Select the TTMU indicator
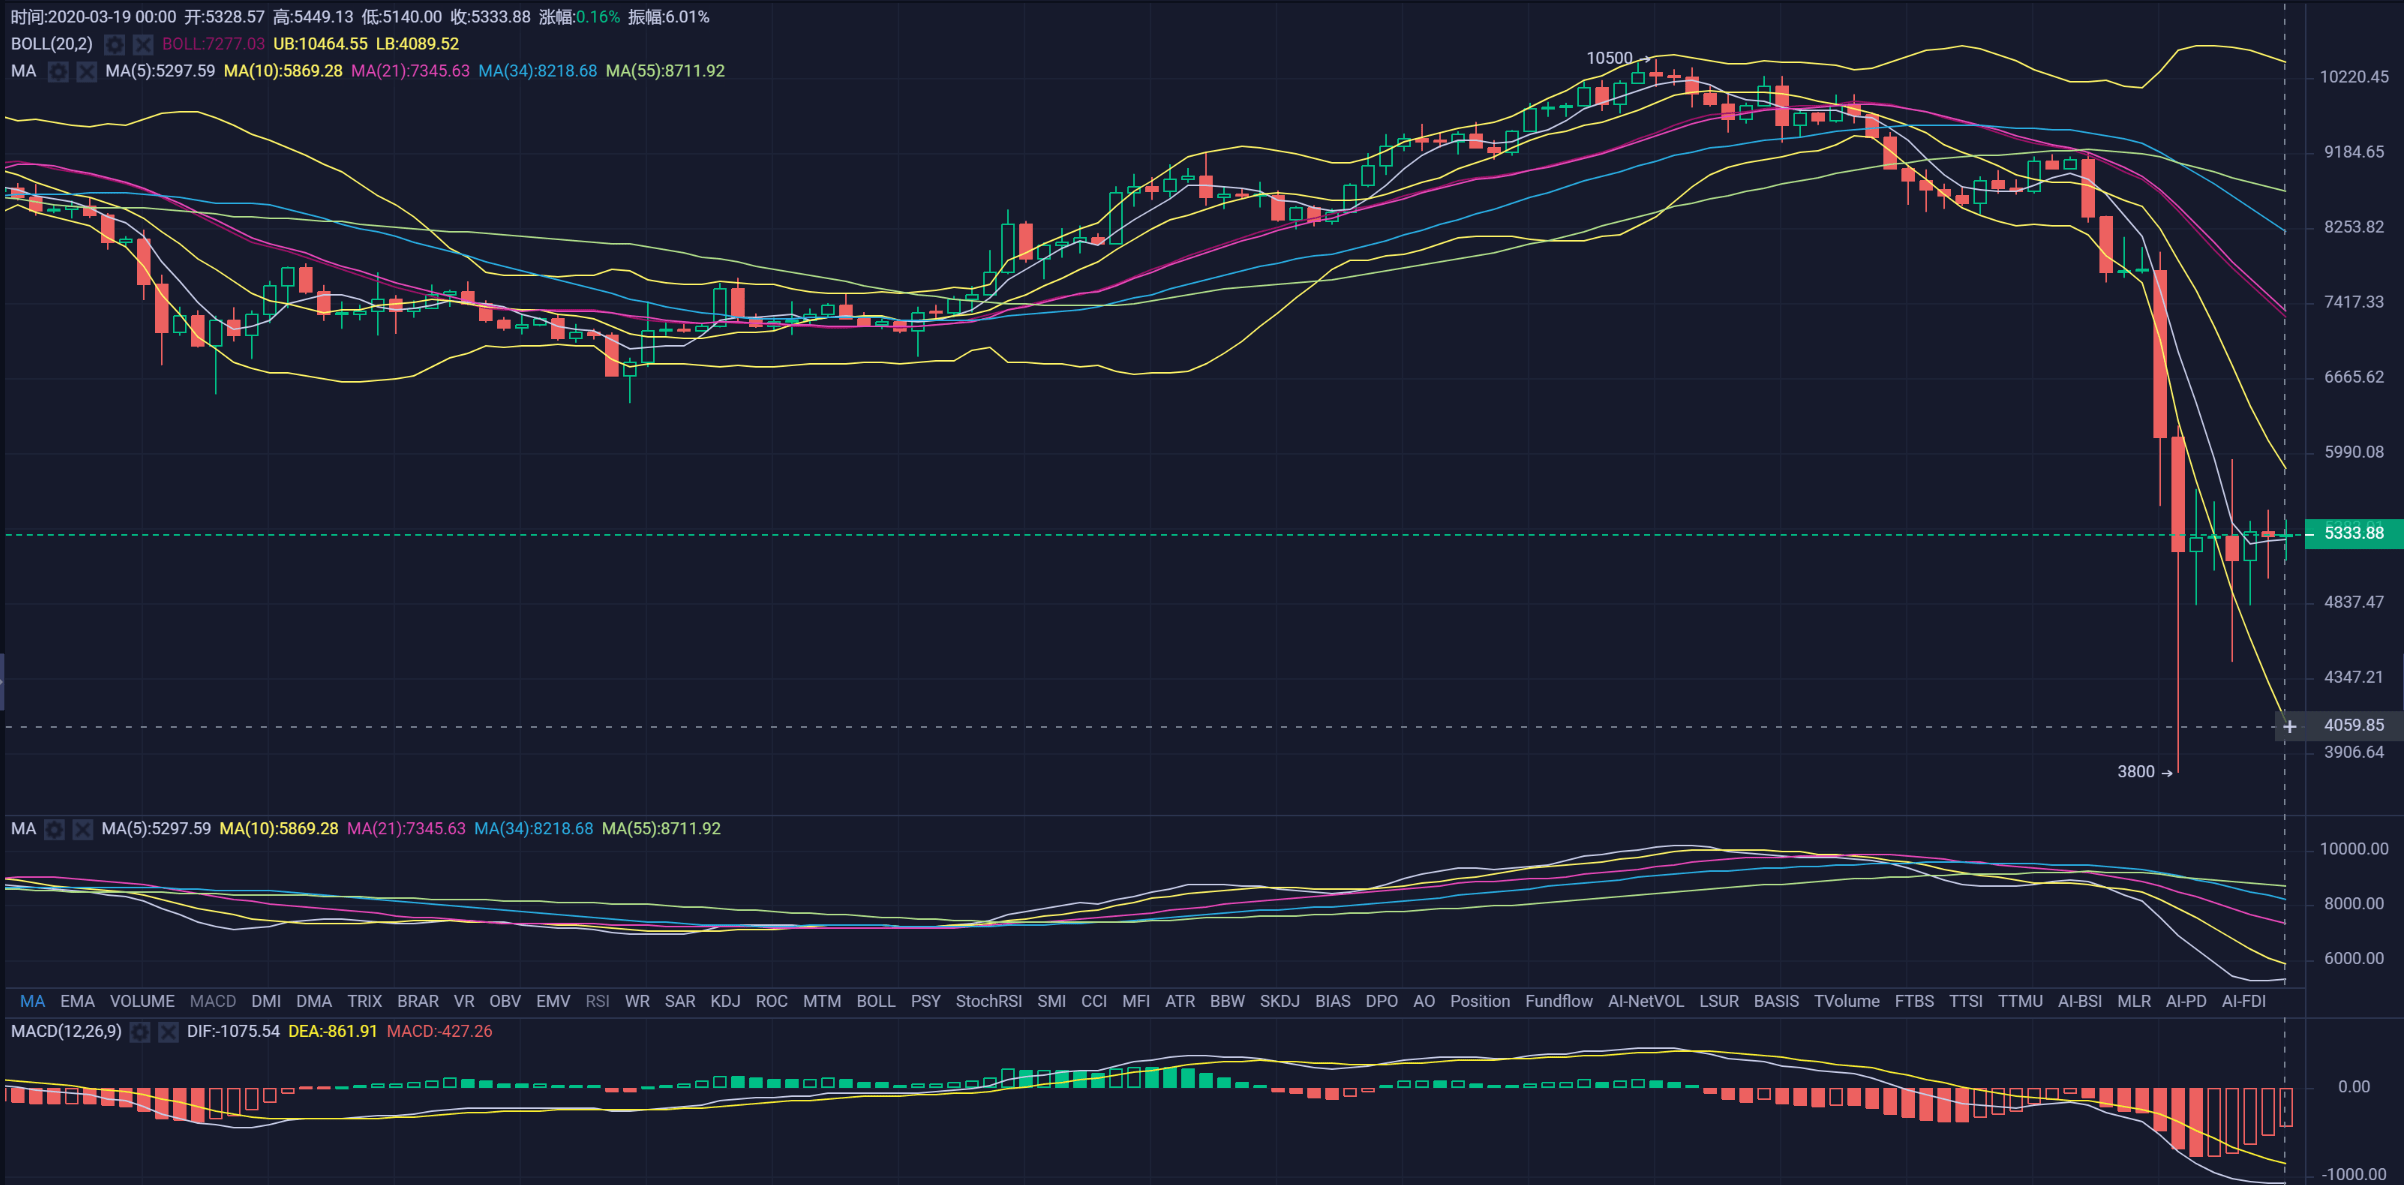 [x=2021, y=1001]
